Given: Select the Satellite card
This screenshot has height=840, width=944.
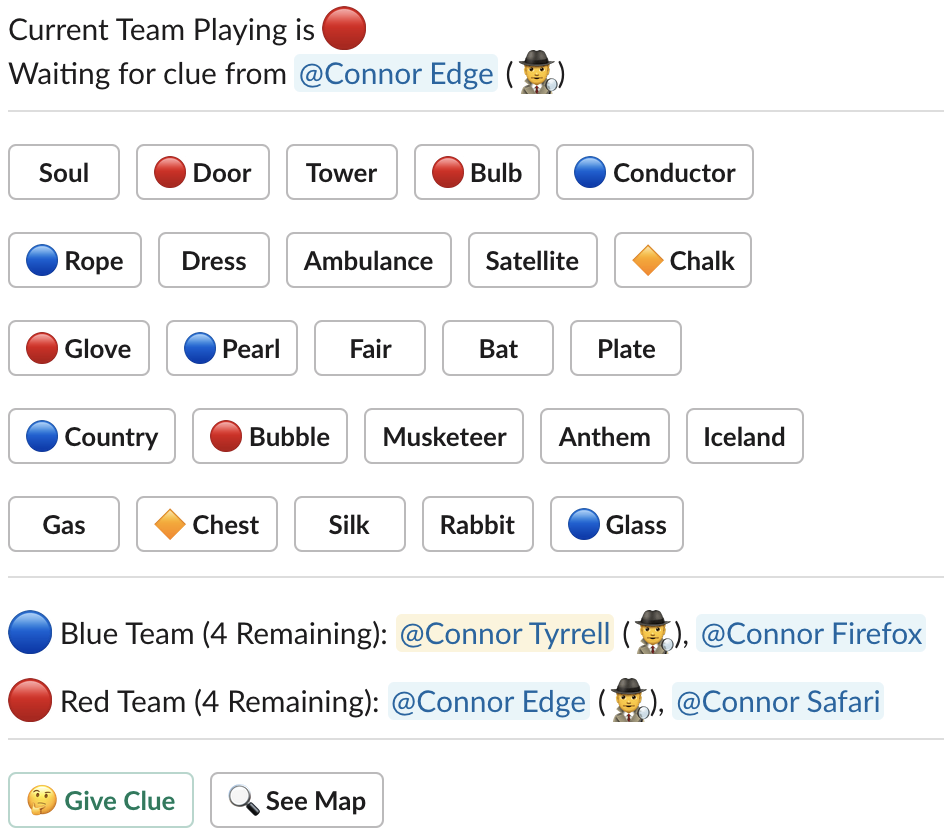Looking at the screenshot, I should [532, 260].
